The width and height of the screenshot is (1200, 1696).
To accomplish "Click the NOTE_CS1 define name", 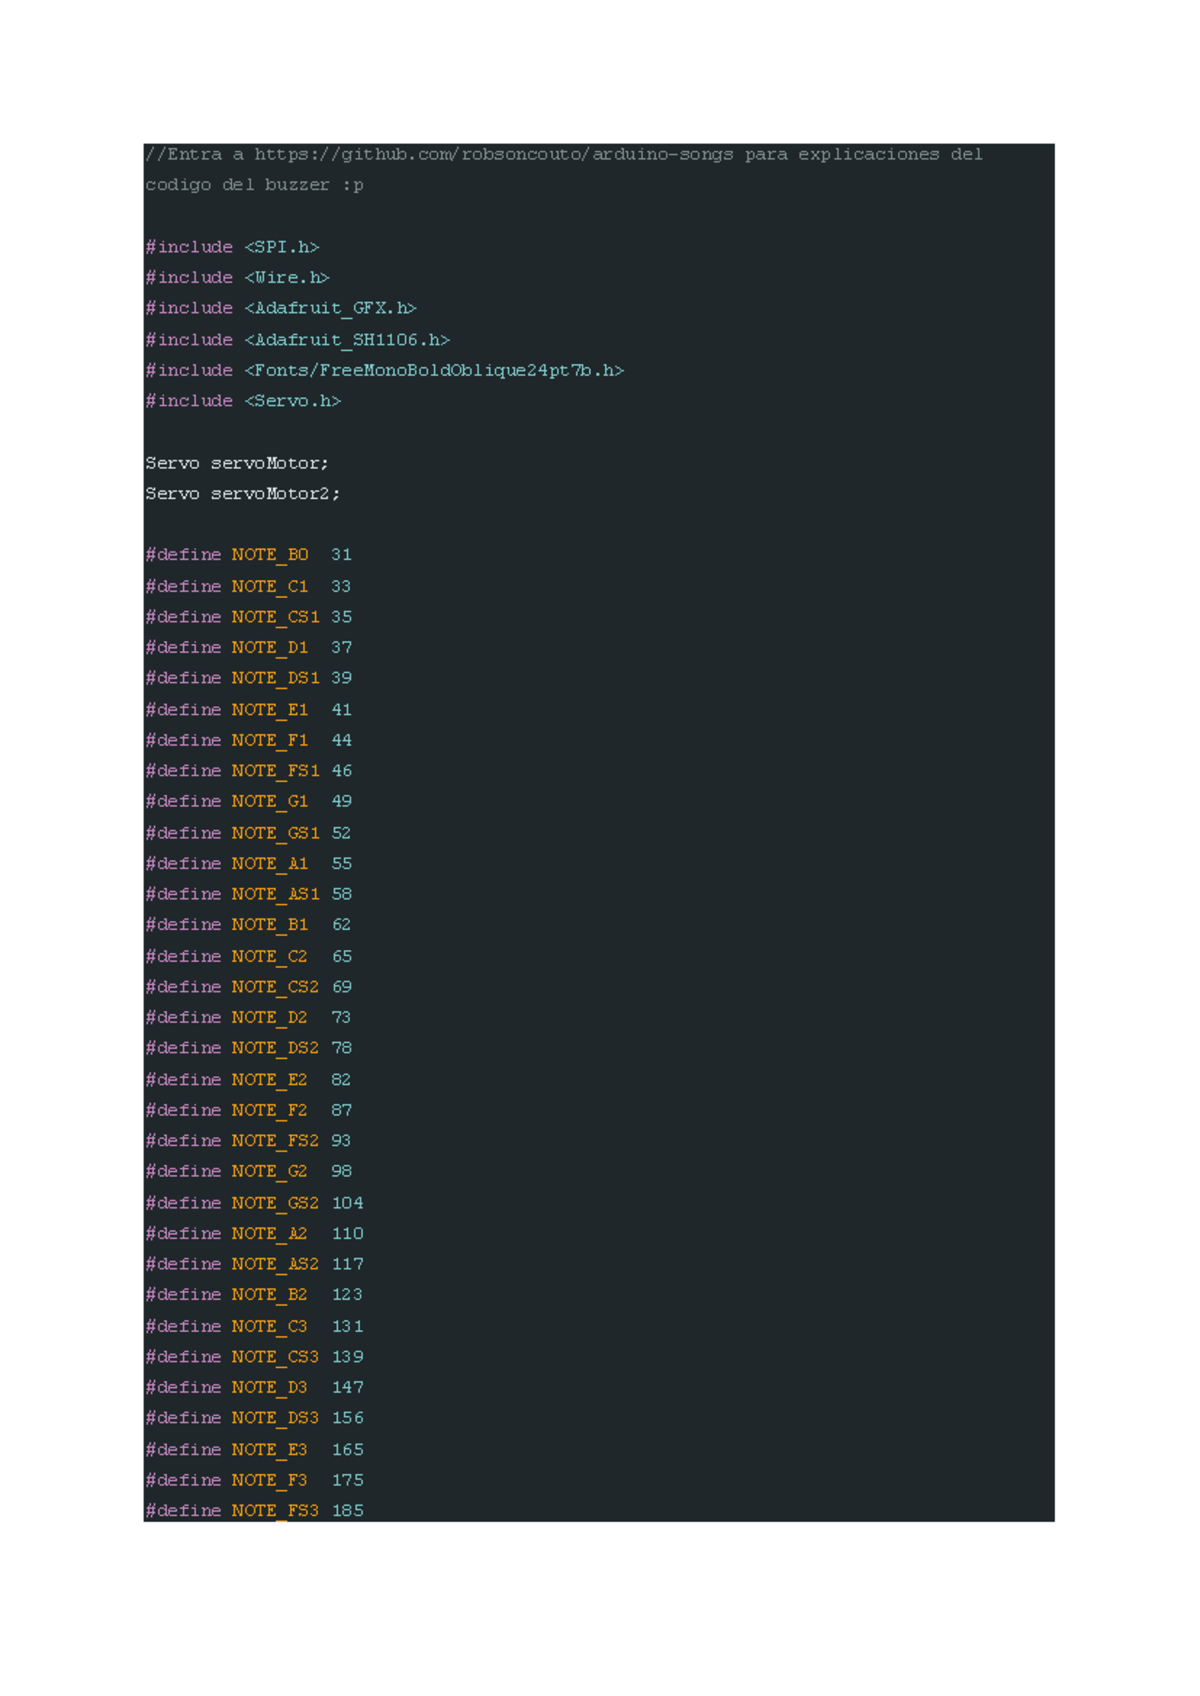I will click(275, 617).
